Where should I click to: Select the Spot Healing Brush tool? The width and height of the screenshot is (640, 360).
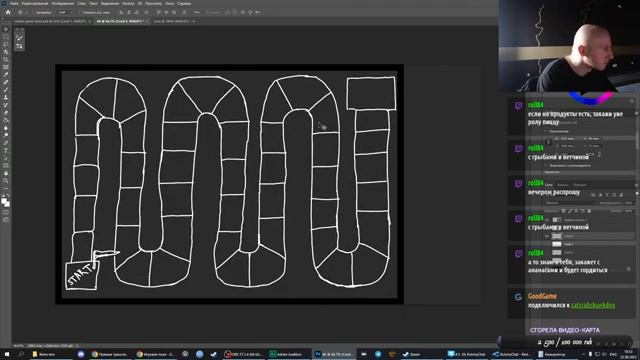(6, 82)
